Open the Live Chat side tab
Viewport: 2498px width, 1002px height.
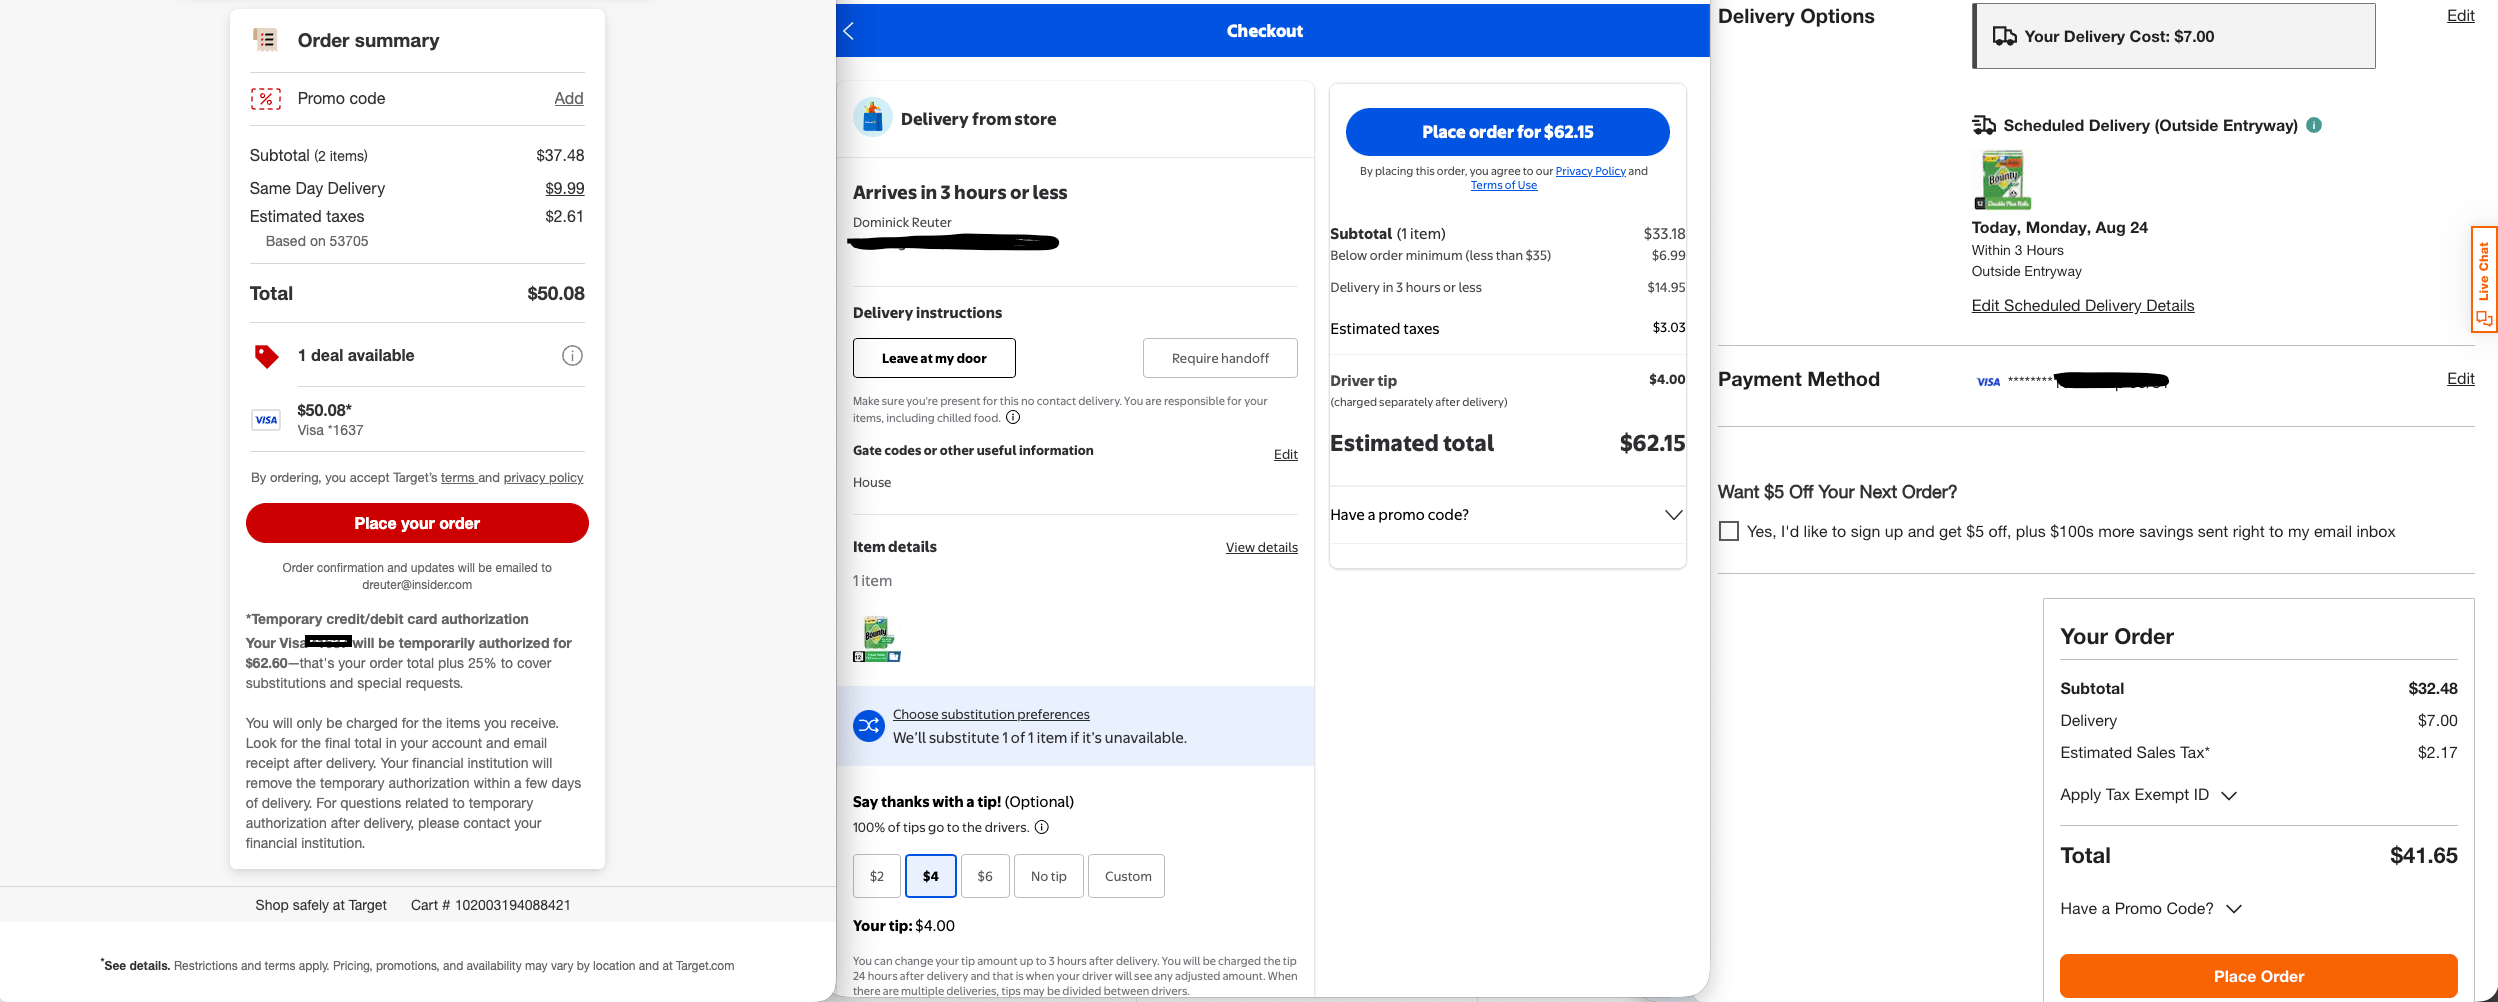(x=2484, y=280)
